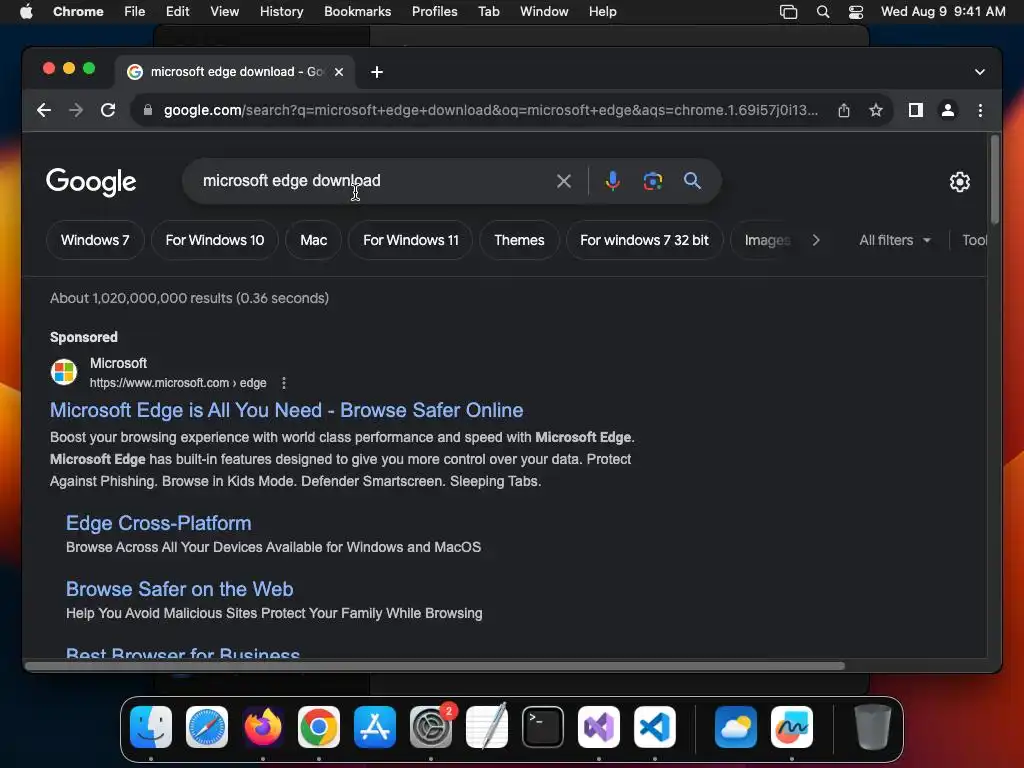Open Visual Studio Code from the Dock
Viewport: 1024px width, 768px height.
655,727
